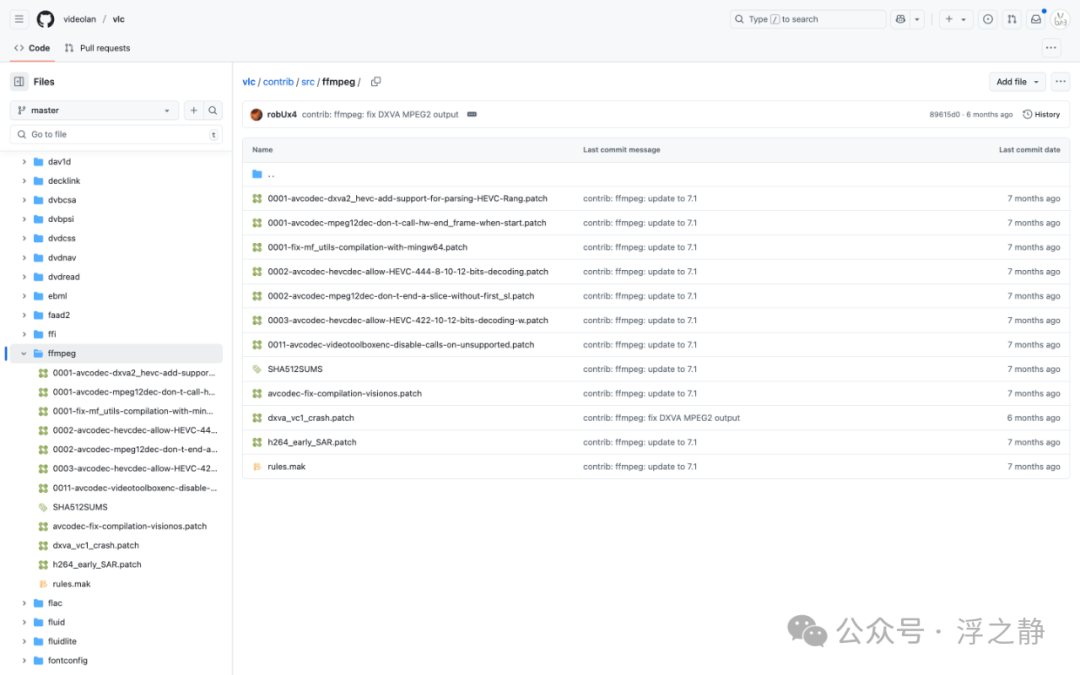Open the repository tabs overflow ellipsis
Viewport: 1080px width, 675px height.
1051,48
